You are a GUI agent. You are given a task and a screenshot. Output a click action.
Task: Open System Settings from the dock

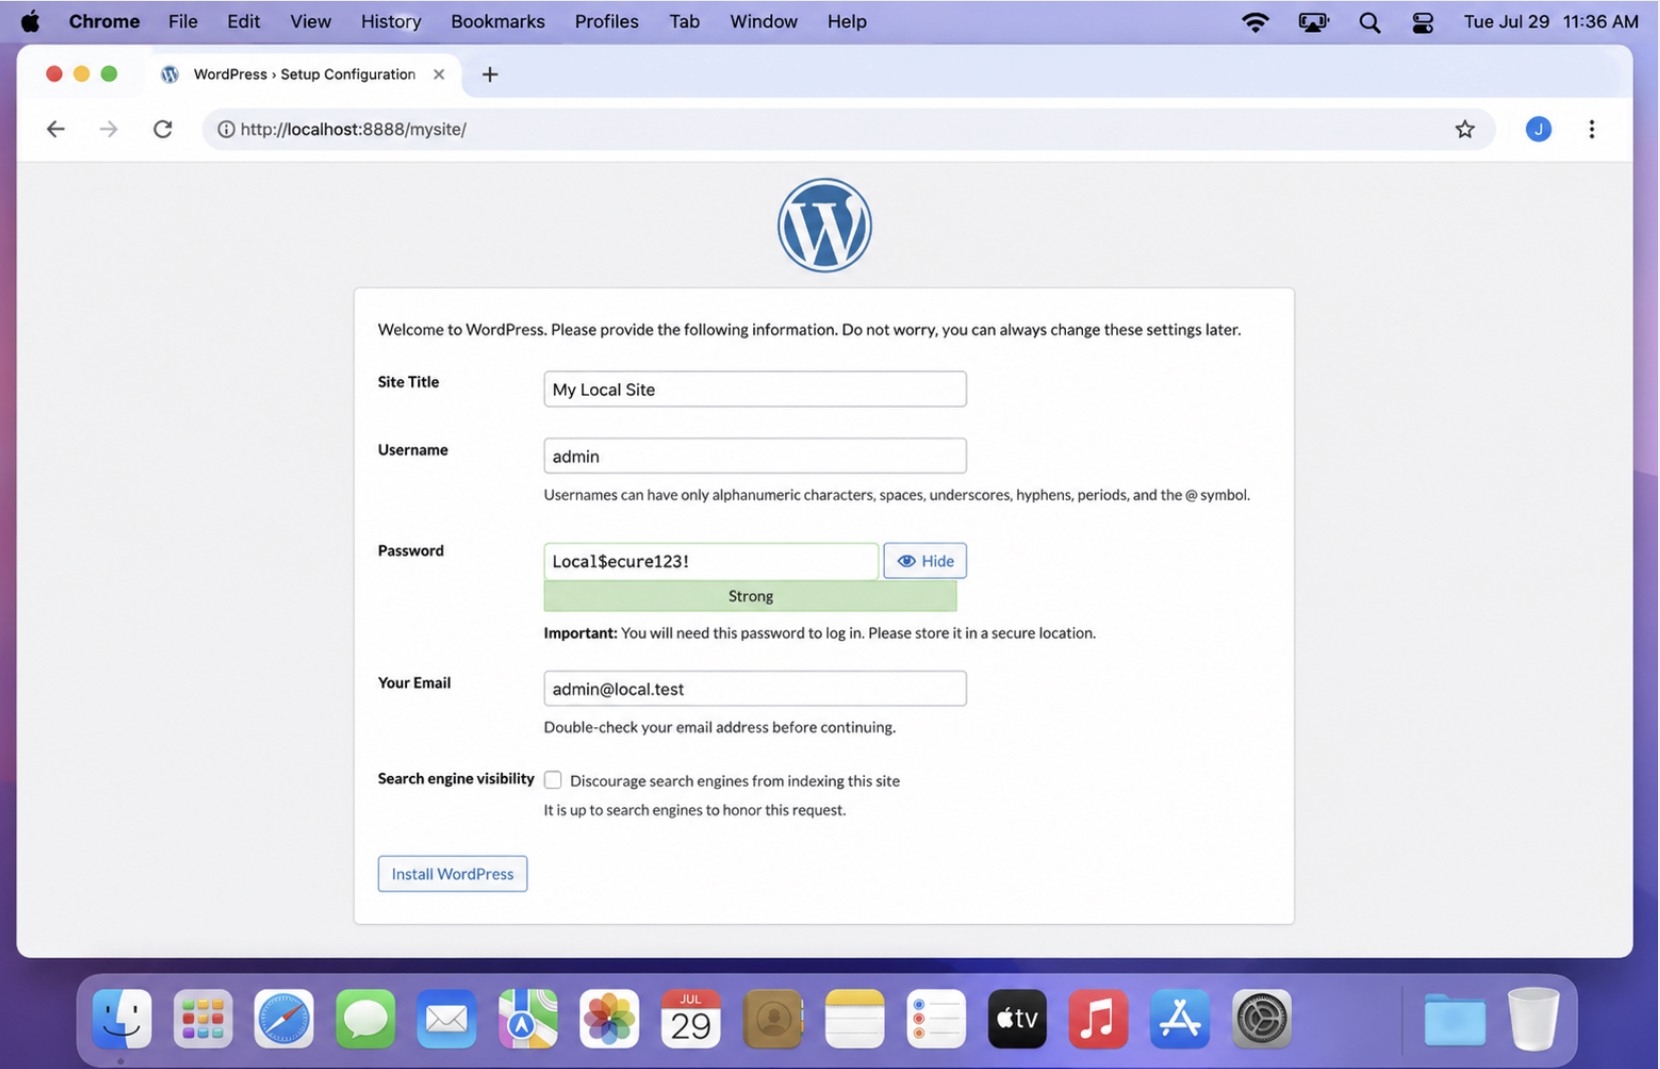[1261, 1019]
